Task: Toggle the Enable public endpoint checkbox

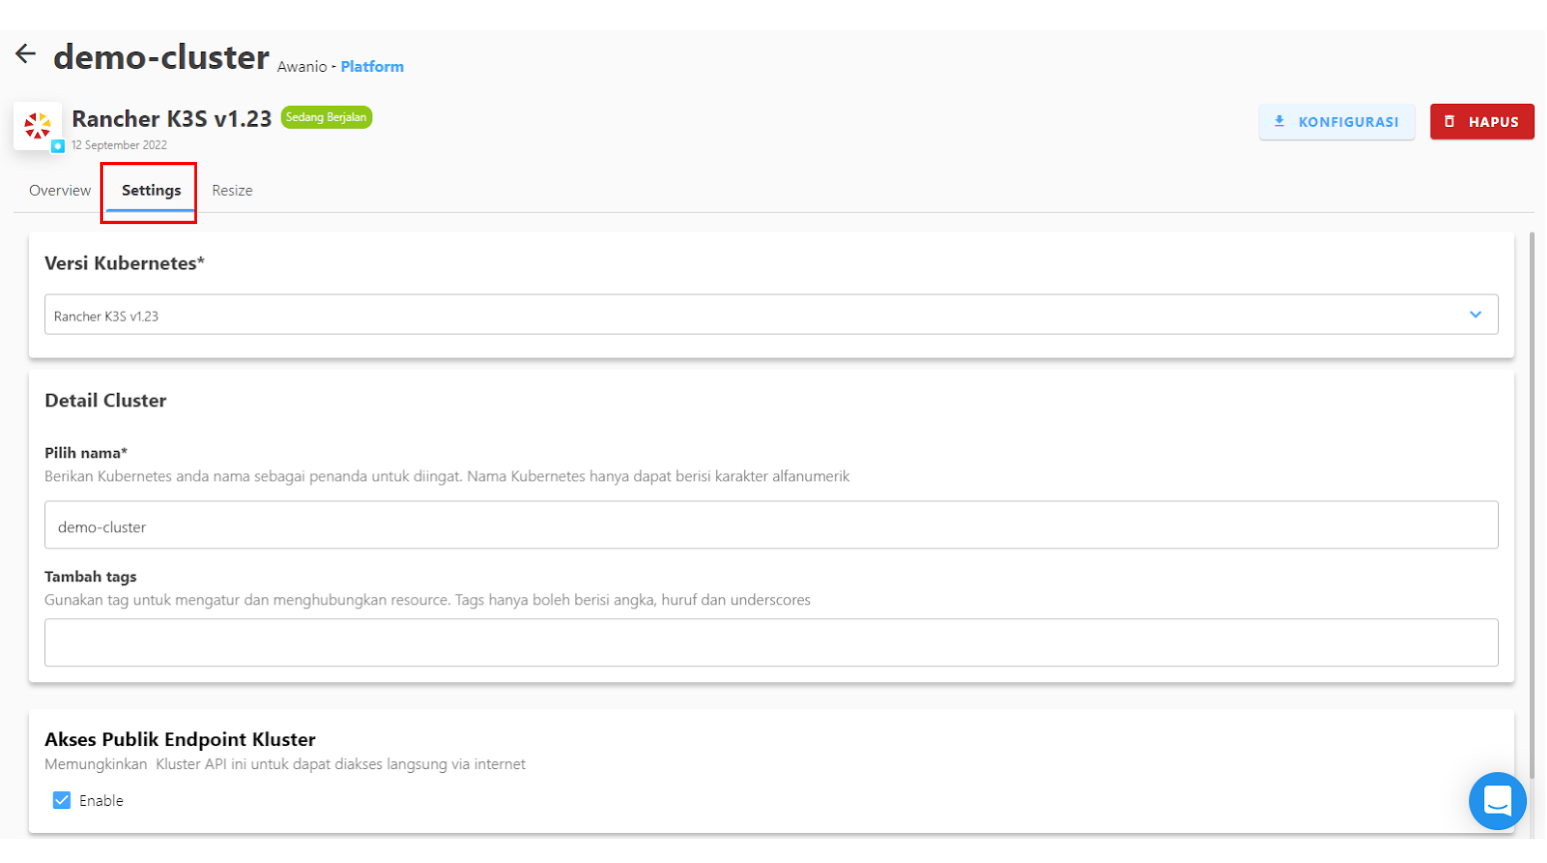Action: pyautogui.click(x=62, y=800)
